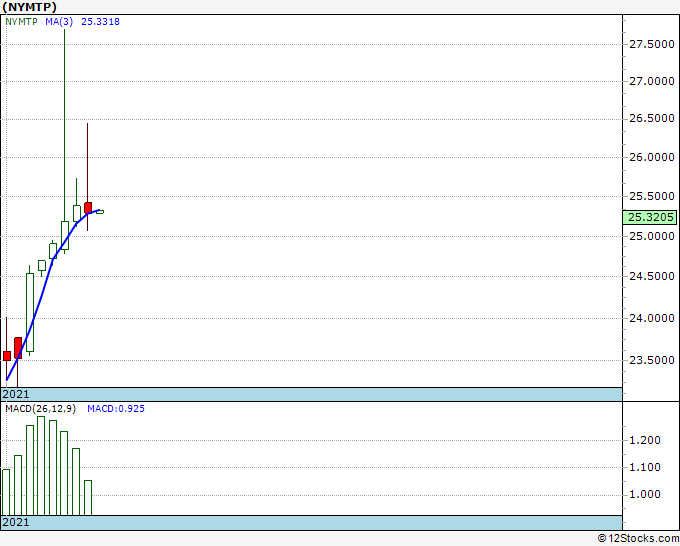Screen dimensions: 680x546
Task: Click the 27.5000 price axis label
Action: pos(652,44)
